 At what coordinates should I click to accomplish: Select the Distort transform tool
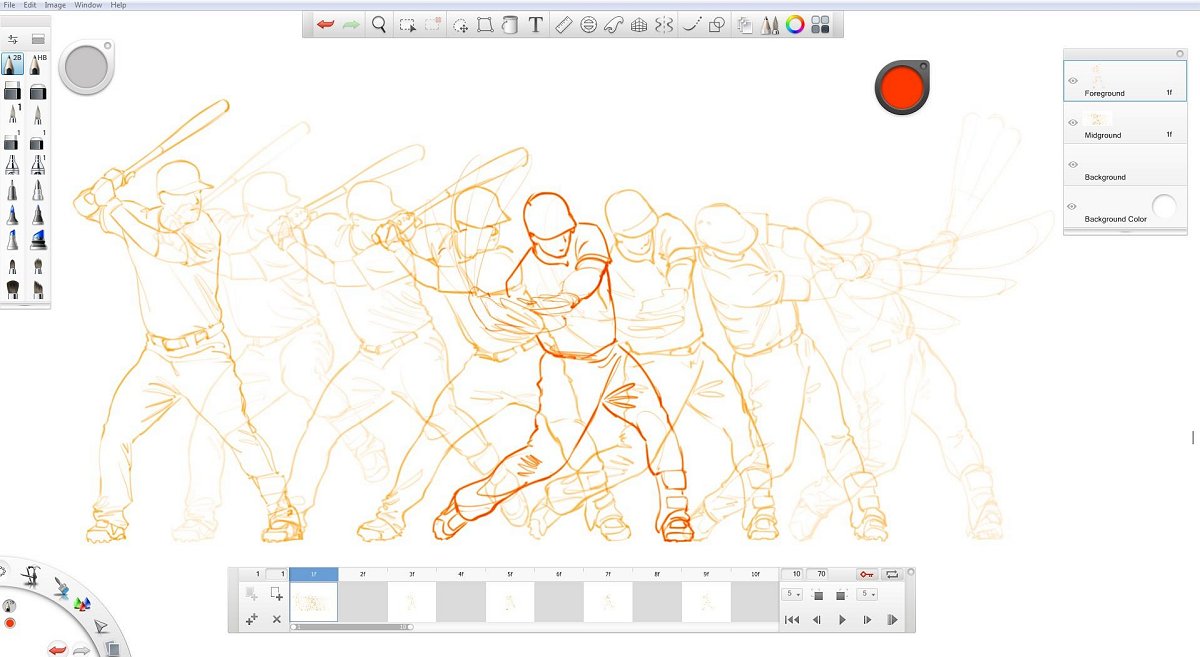point(485,26)
